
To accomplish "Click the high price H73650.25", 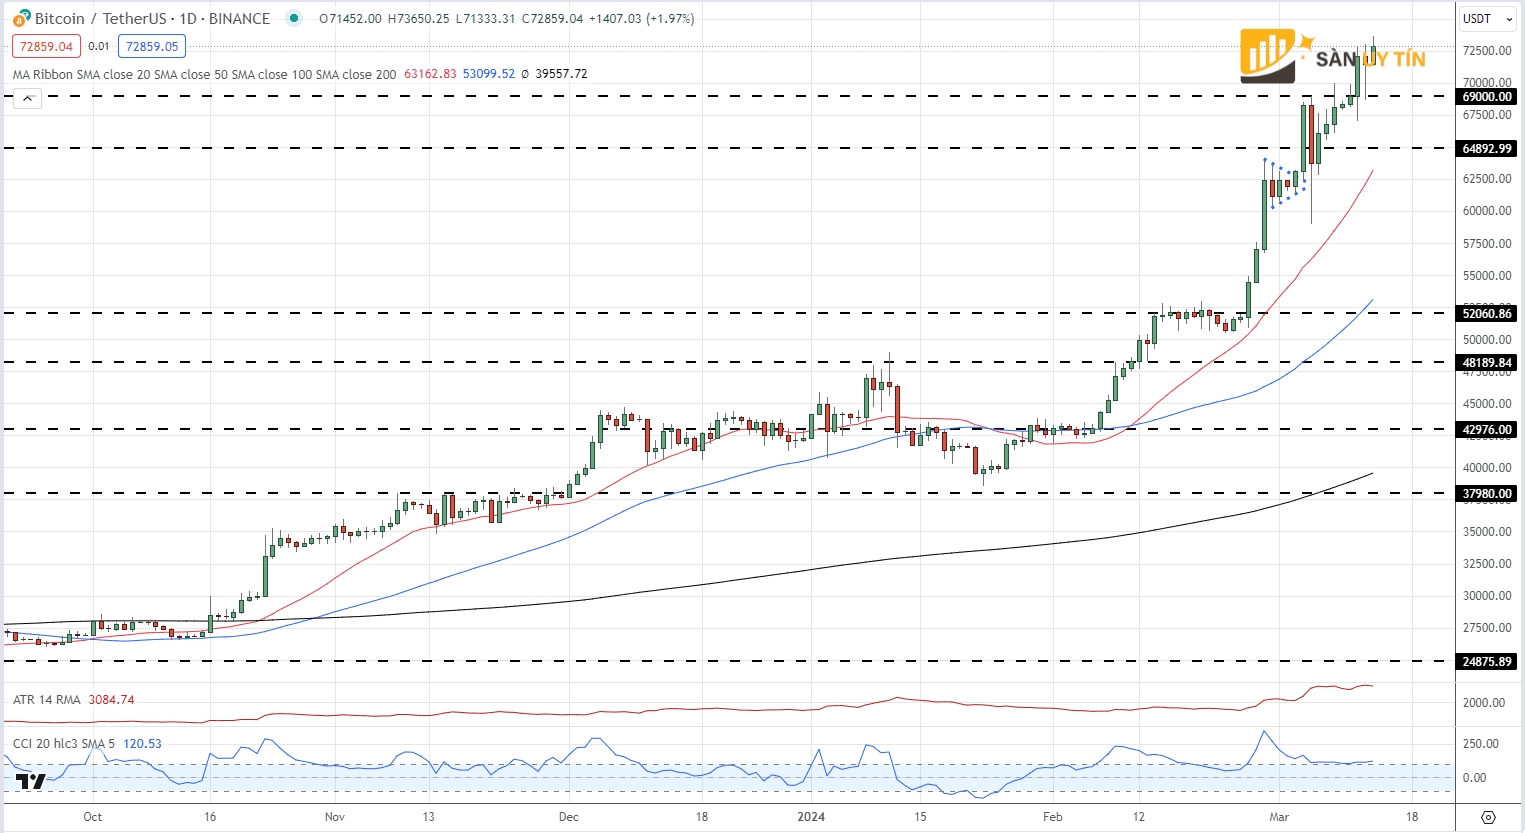I will [418, 19].
